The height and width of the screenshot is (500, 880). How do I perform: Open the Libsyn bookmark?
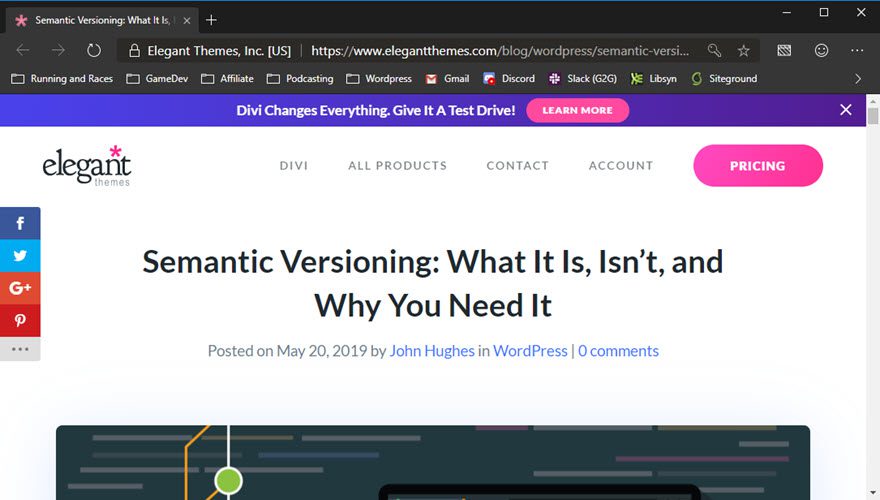coord(653,79)
